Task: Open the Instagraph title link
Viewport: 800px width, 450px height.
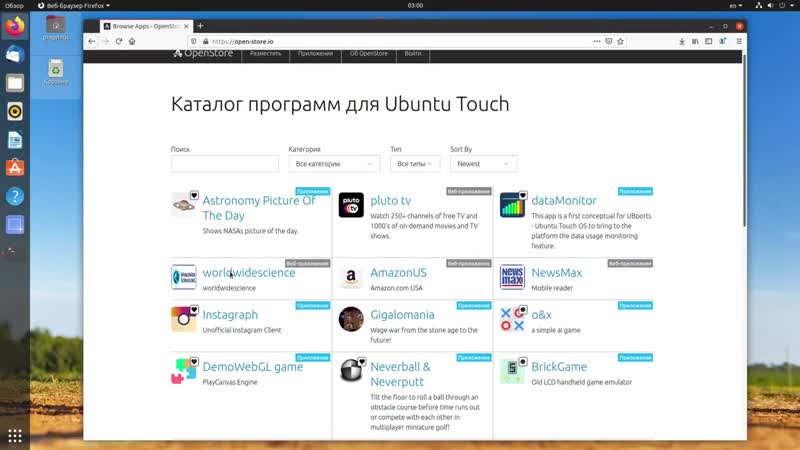Action: (230, 315)
